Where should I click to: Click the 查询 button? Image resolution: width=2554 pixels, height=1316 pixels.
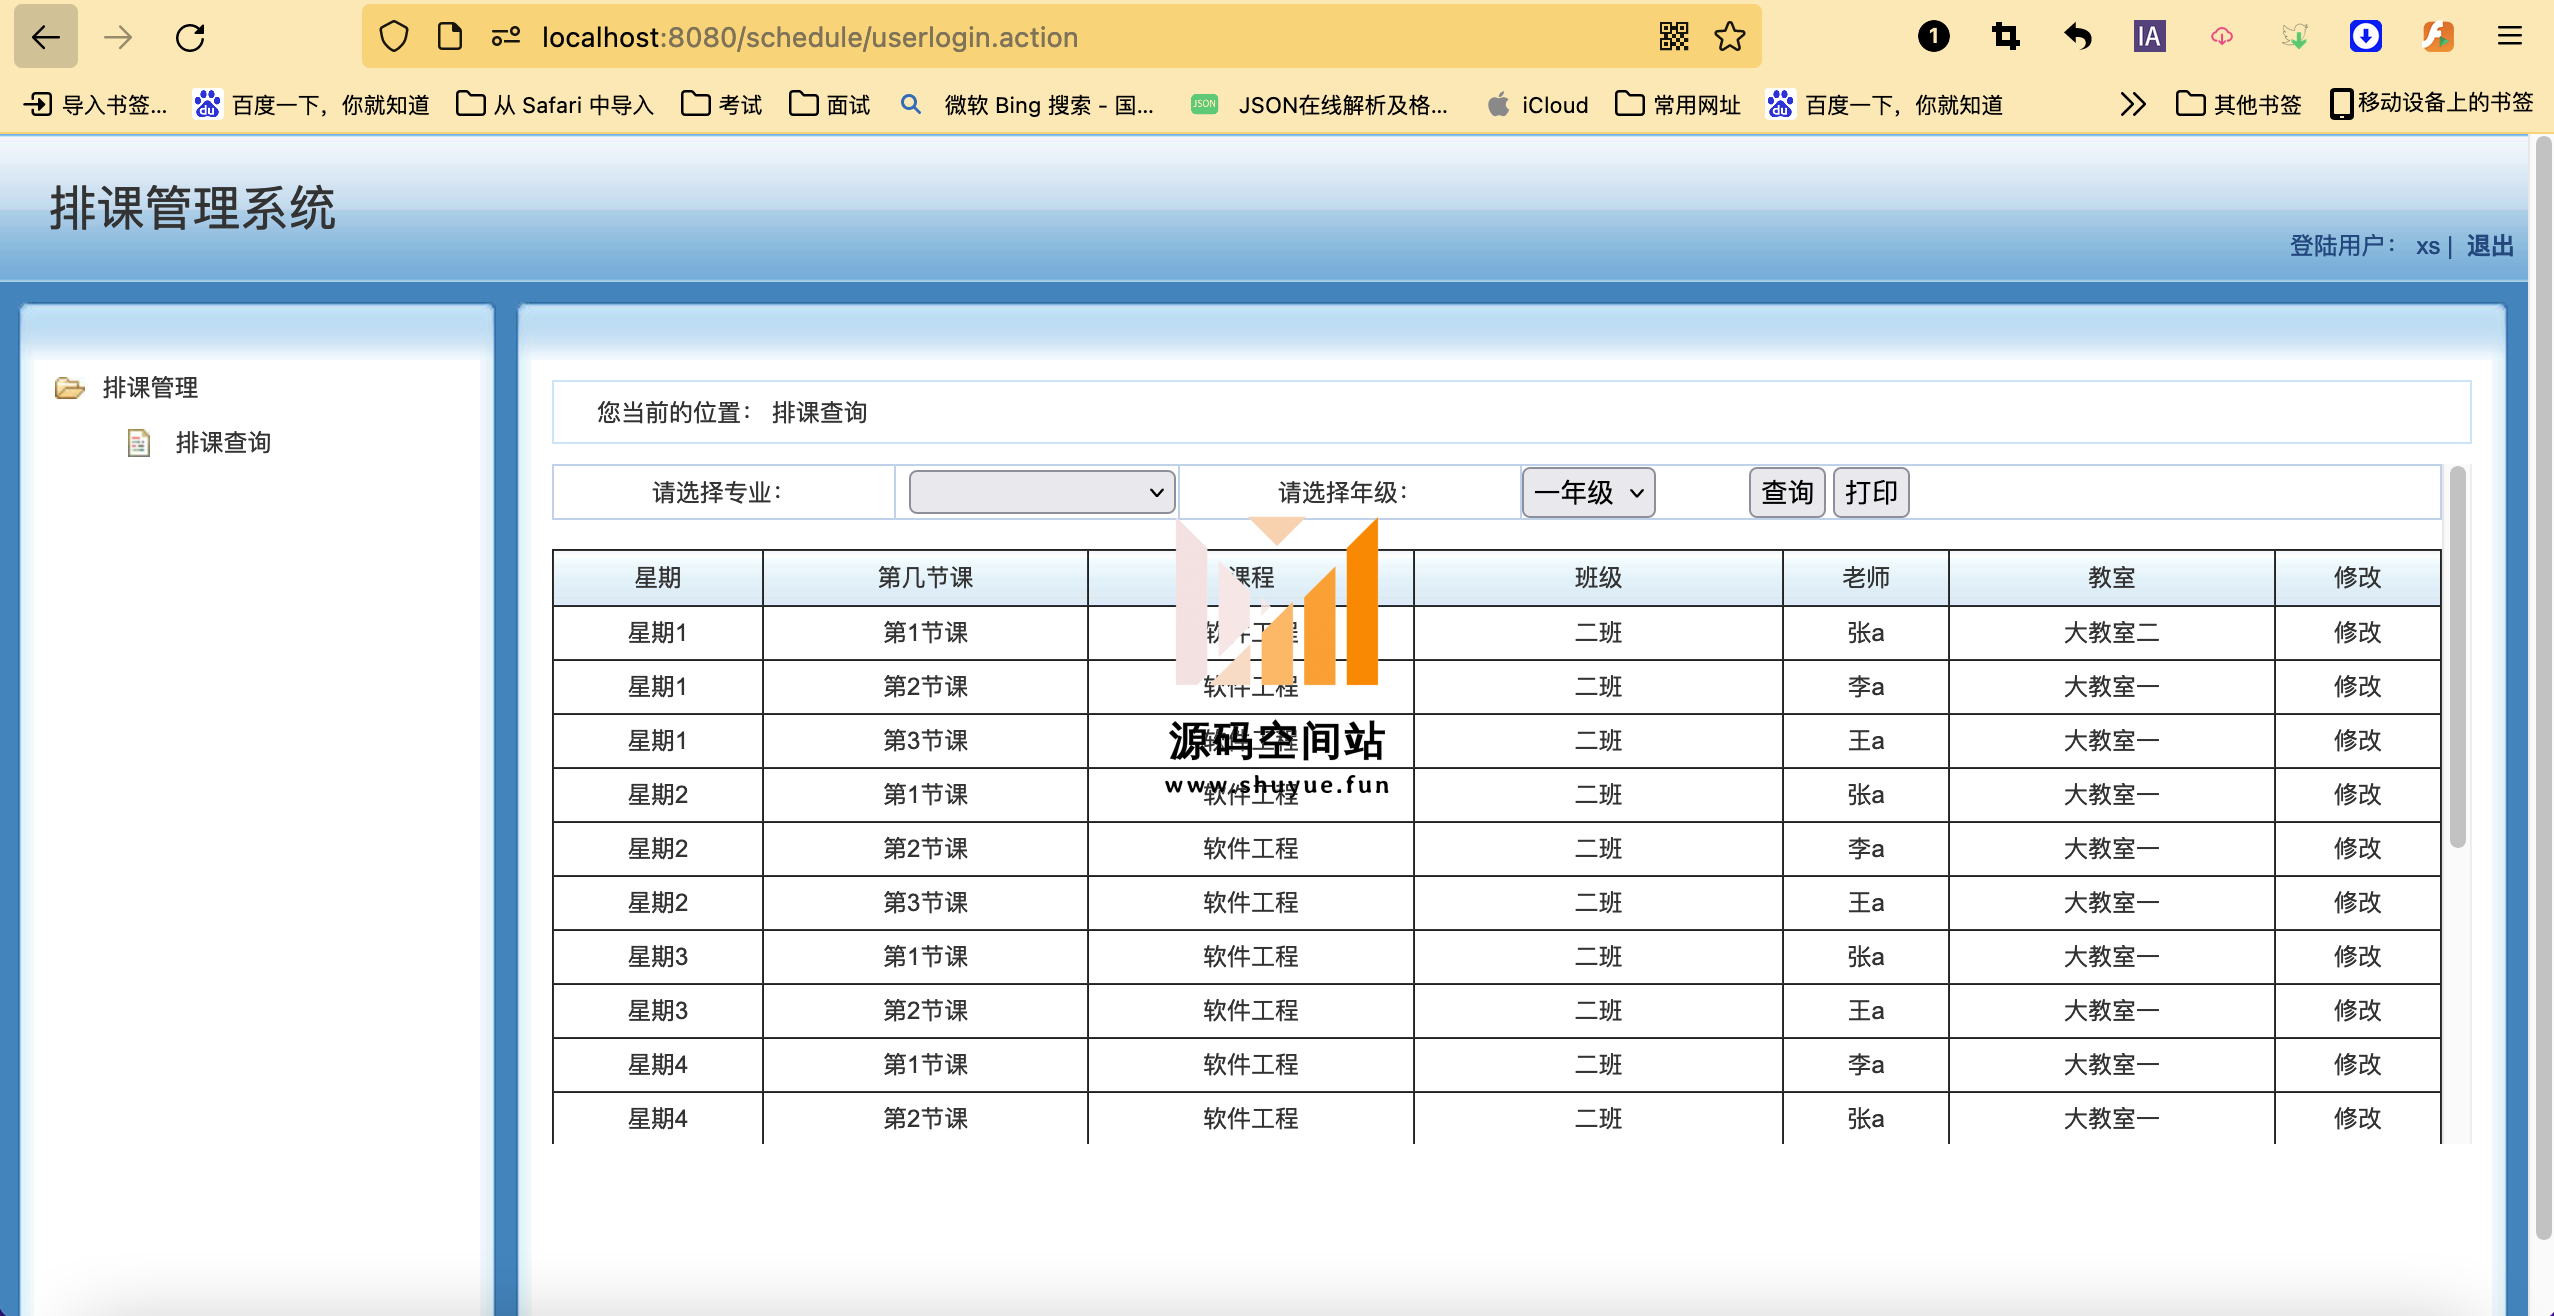[1787, 492]
